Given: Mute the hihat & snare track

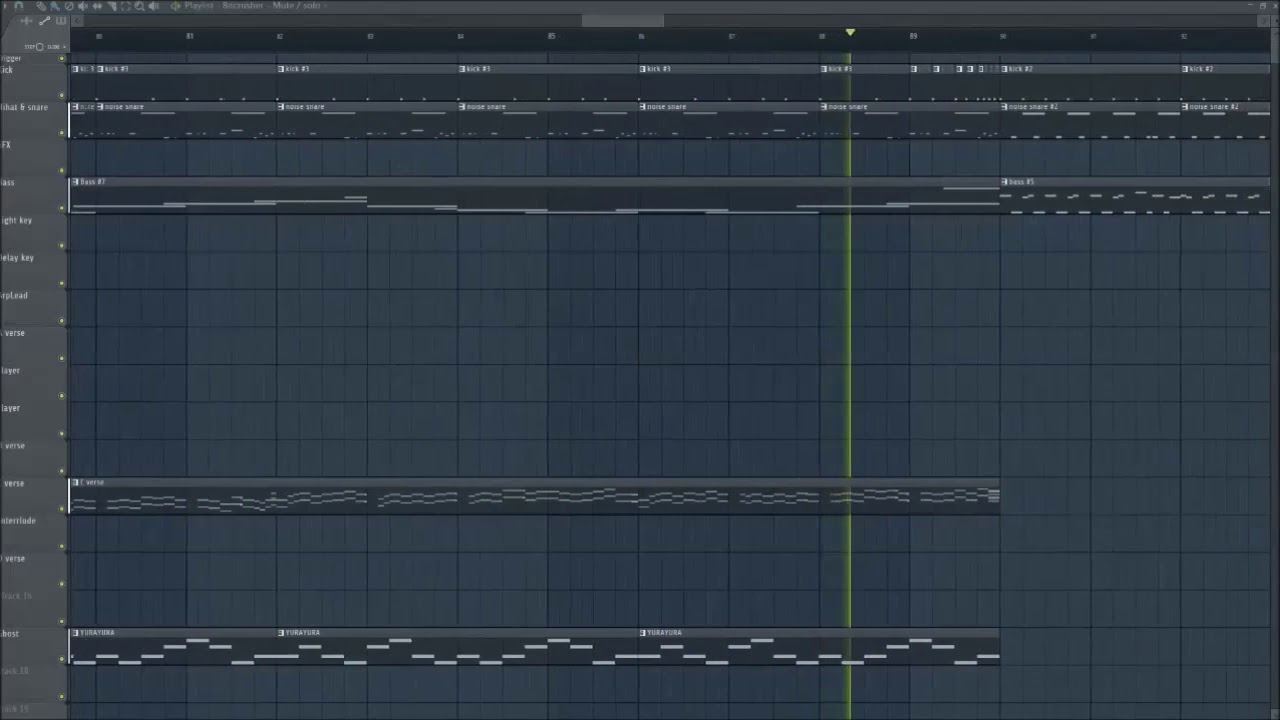Looking at the screenshot, I should (62, 133).
